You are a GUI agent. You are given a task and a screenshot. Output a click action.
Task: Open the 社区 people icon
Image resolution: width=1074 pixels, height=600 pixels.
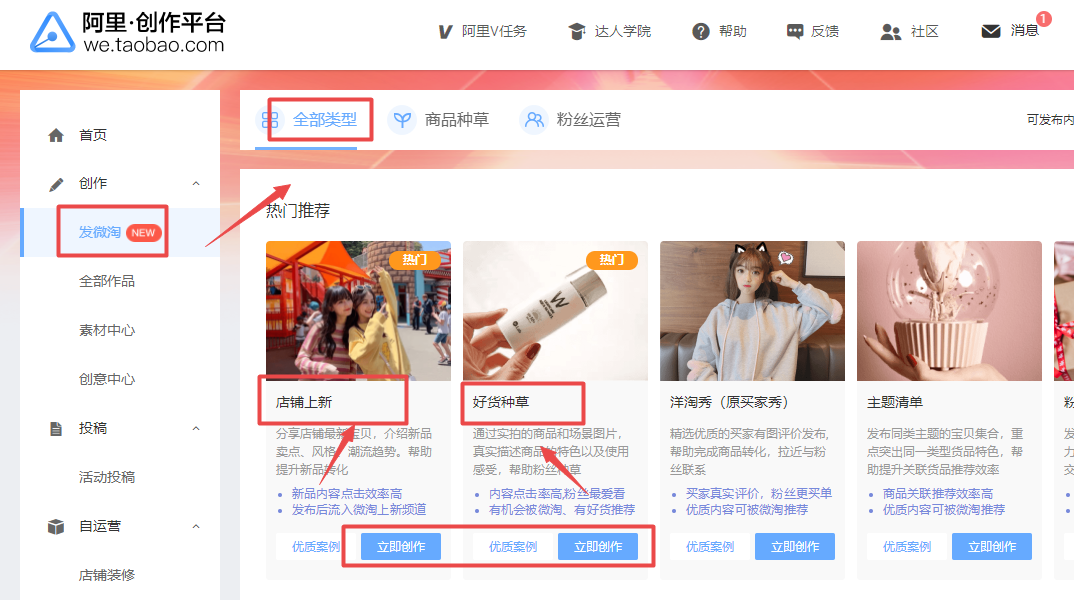890,31
